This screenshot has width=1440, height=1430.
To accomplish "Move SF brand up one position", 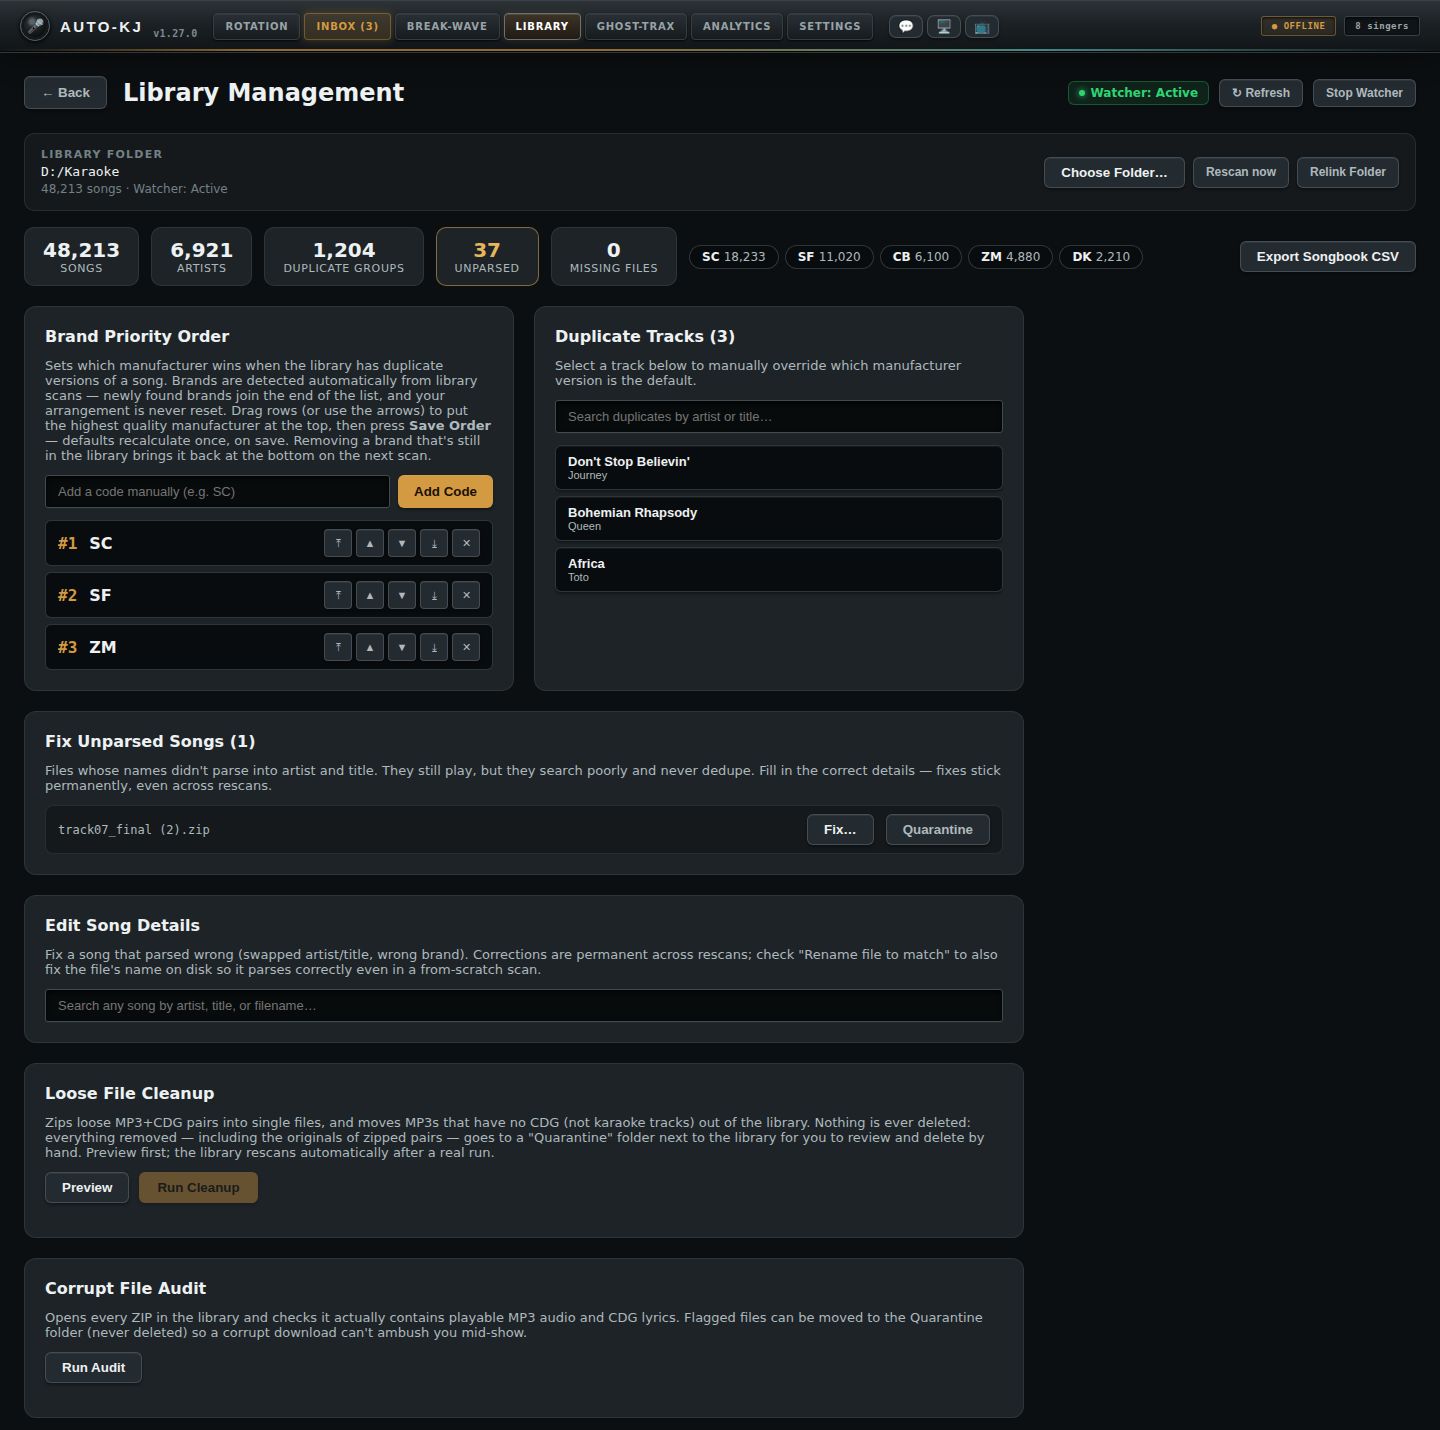I will [370, 595].
